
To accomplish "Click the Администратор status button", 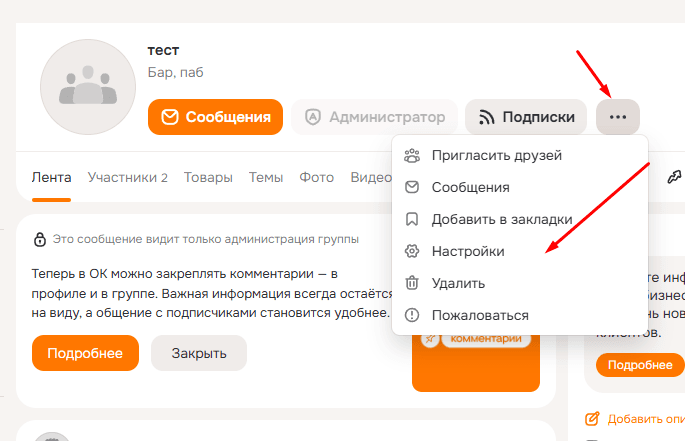I will coord(374,117).
